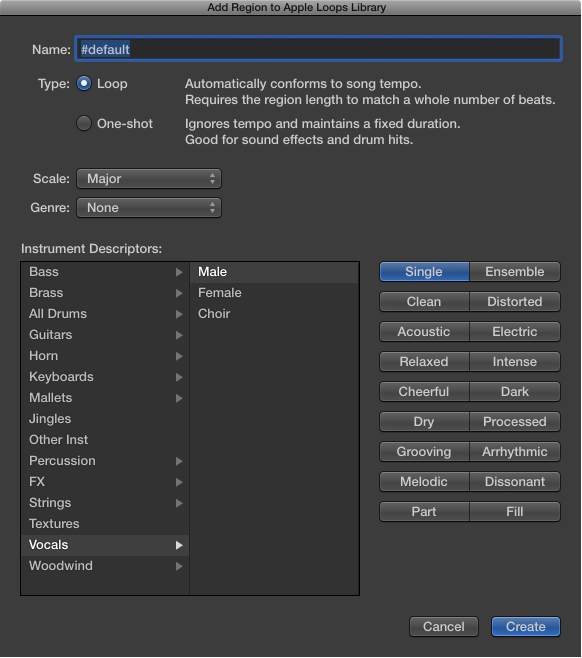Select Woodwind in instrument list

[105, 566]
